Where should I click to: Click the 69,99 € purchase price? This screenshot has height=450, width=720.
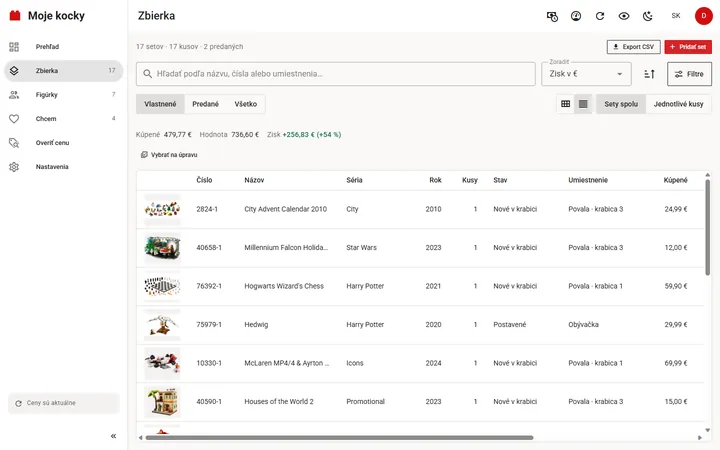click(x=675, y=363)
